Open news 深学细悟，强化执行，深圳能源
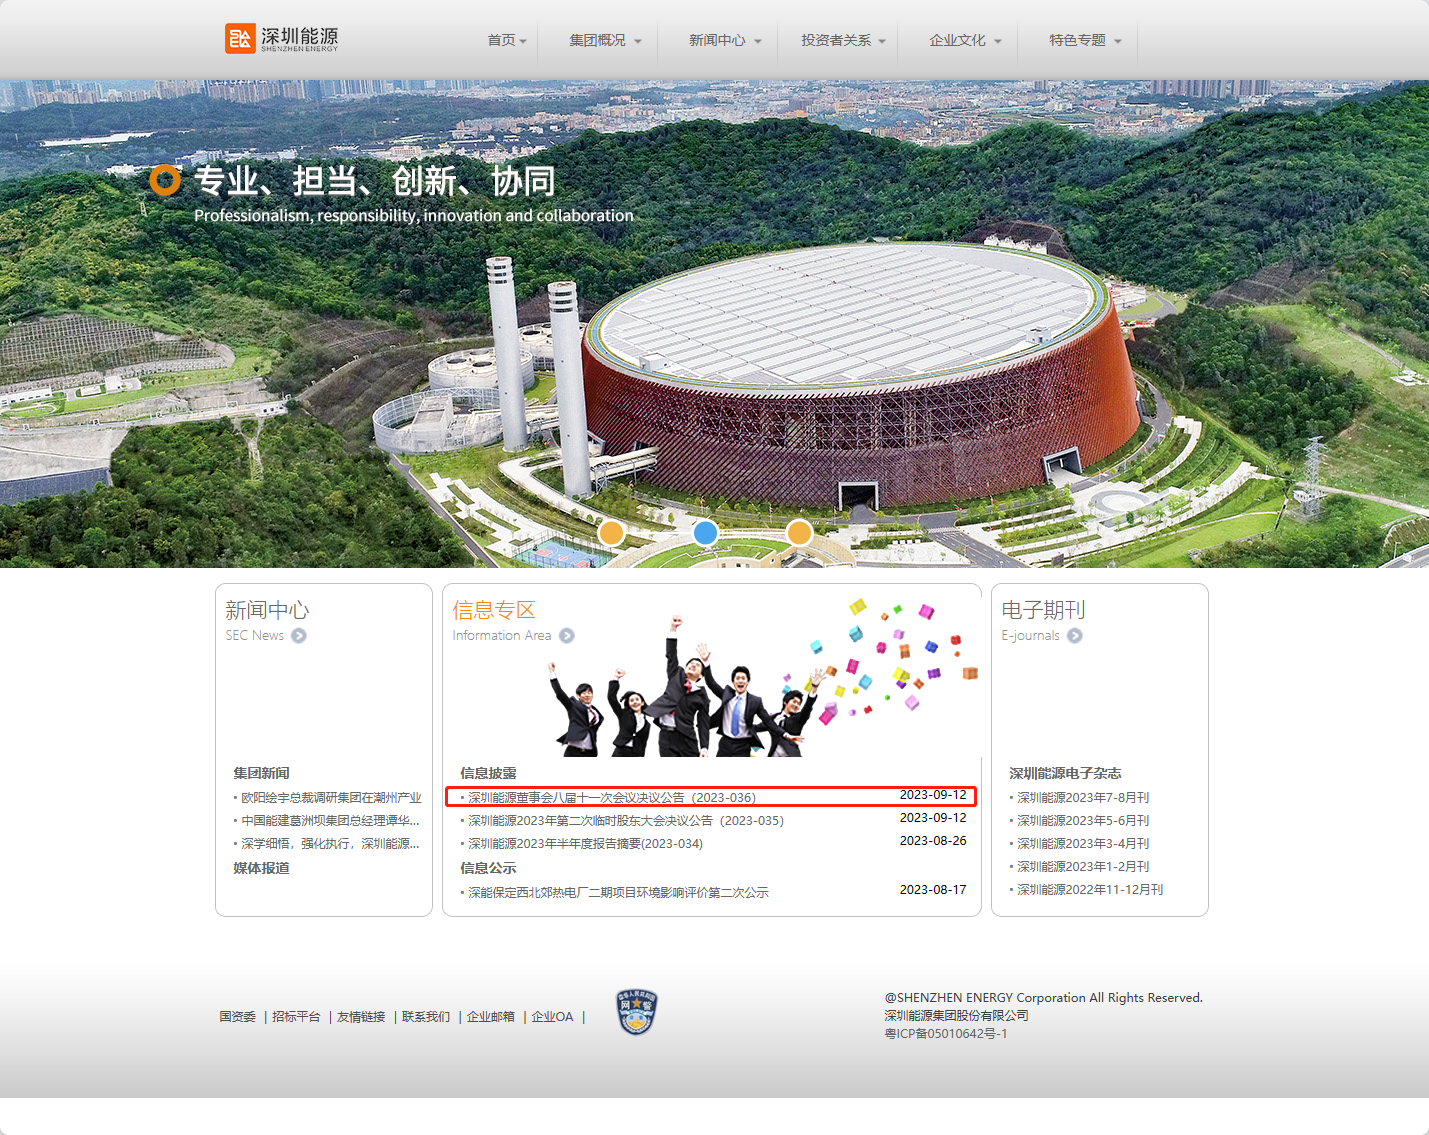This screenshot has width=1429, height=1135. click(x=330, y=844)
